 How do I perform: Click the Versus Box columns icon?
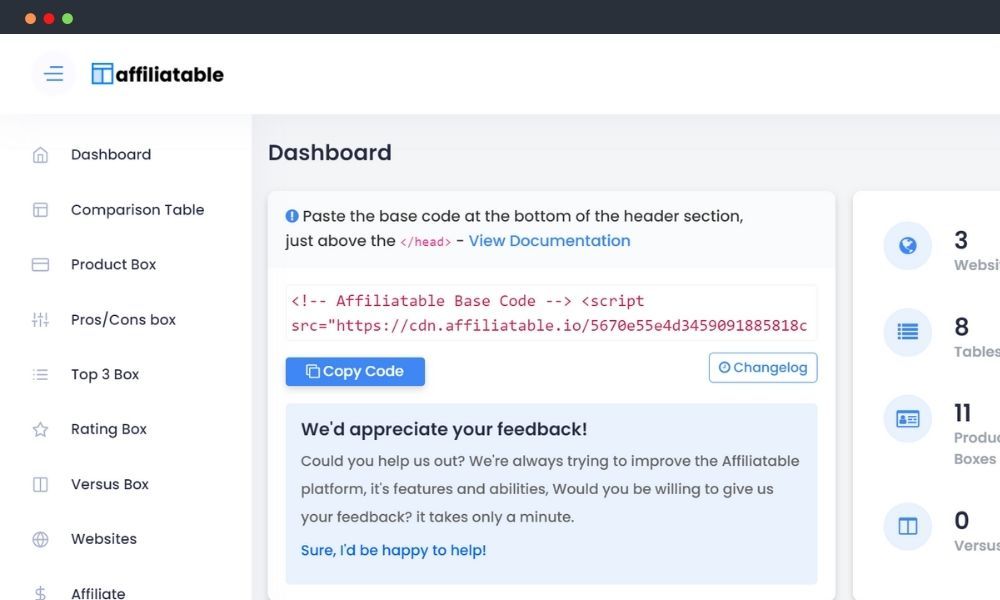click(40, 485)
